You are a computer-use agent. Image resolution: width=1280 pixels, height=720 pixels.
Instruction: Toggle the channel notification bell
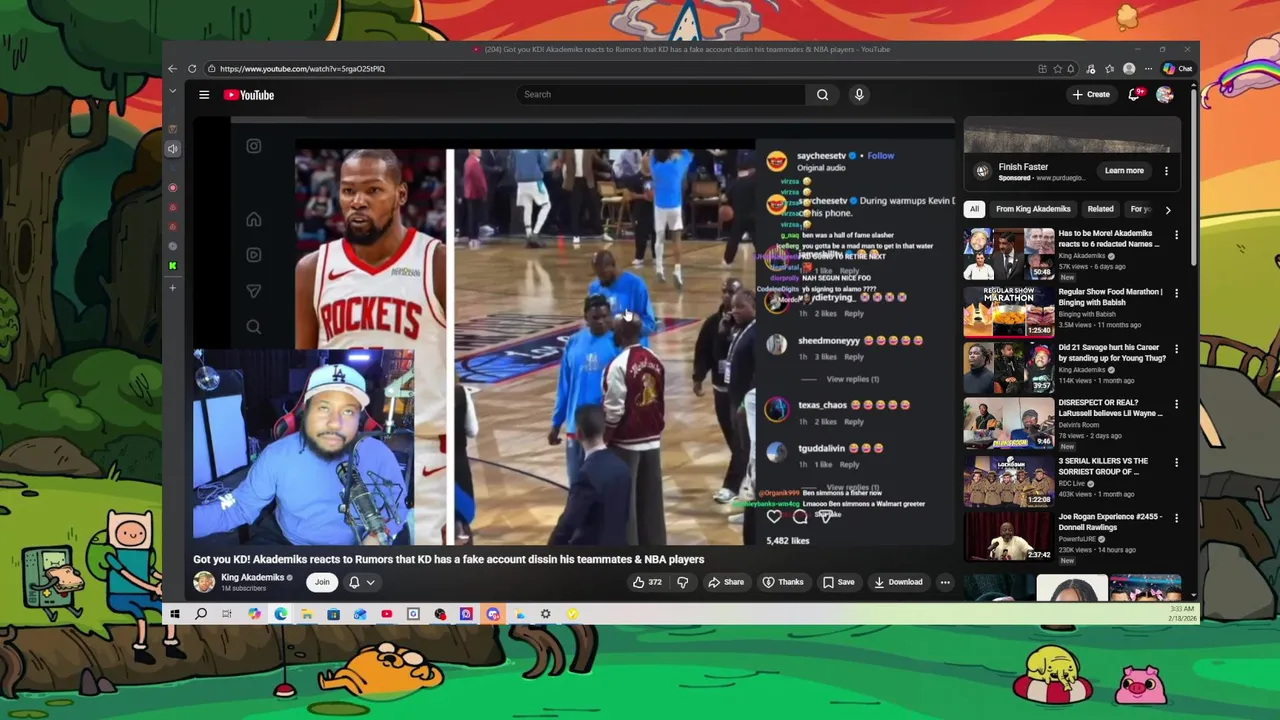point(354,582)
